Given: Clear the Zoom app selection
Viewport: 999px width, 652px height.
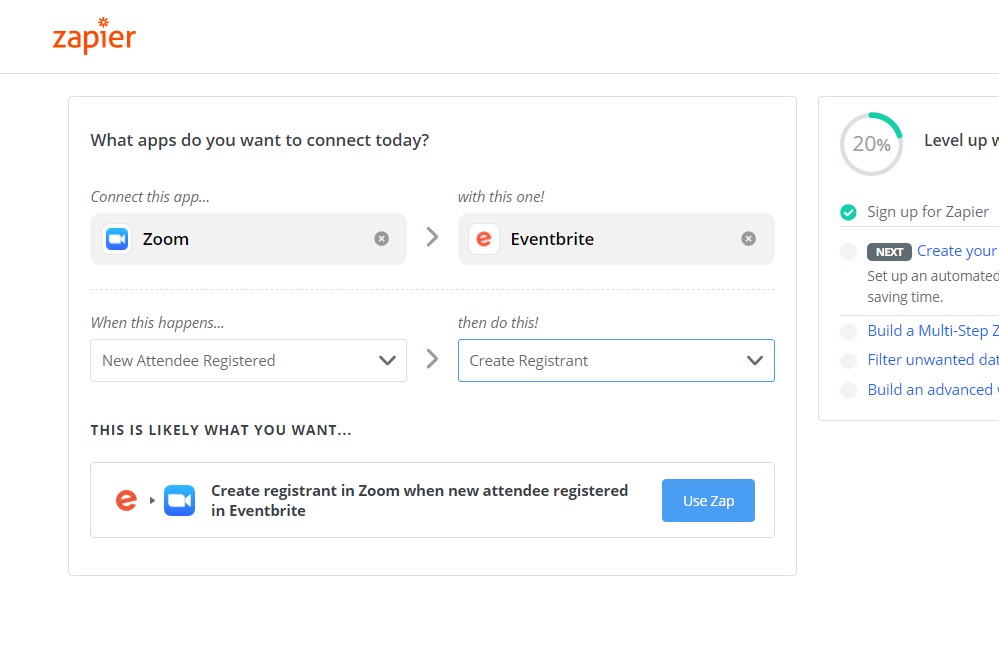Looking at the screenshot, I should [382, 239].
